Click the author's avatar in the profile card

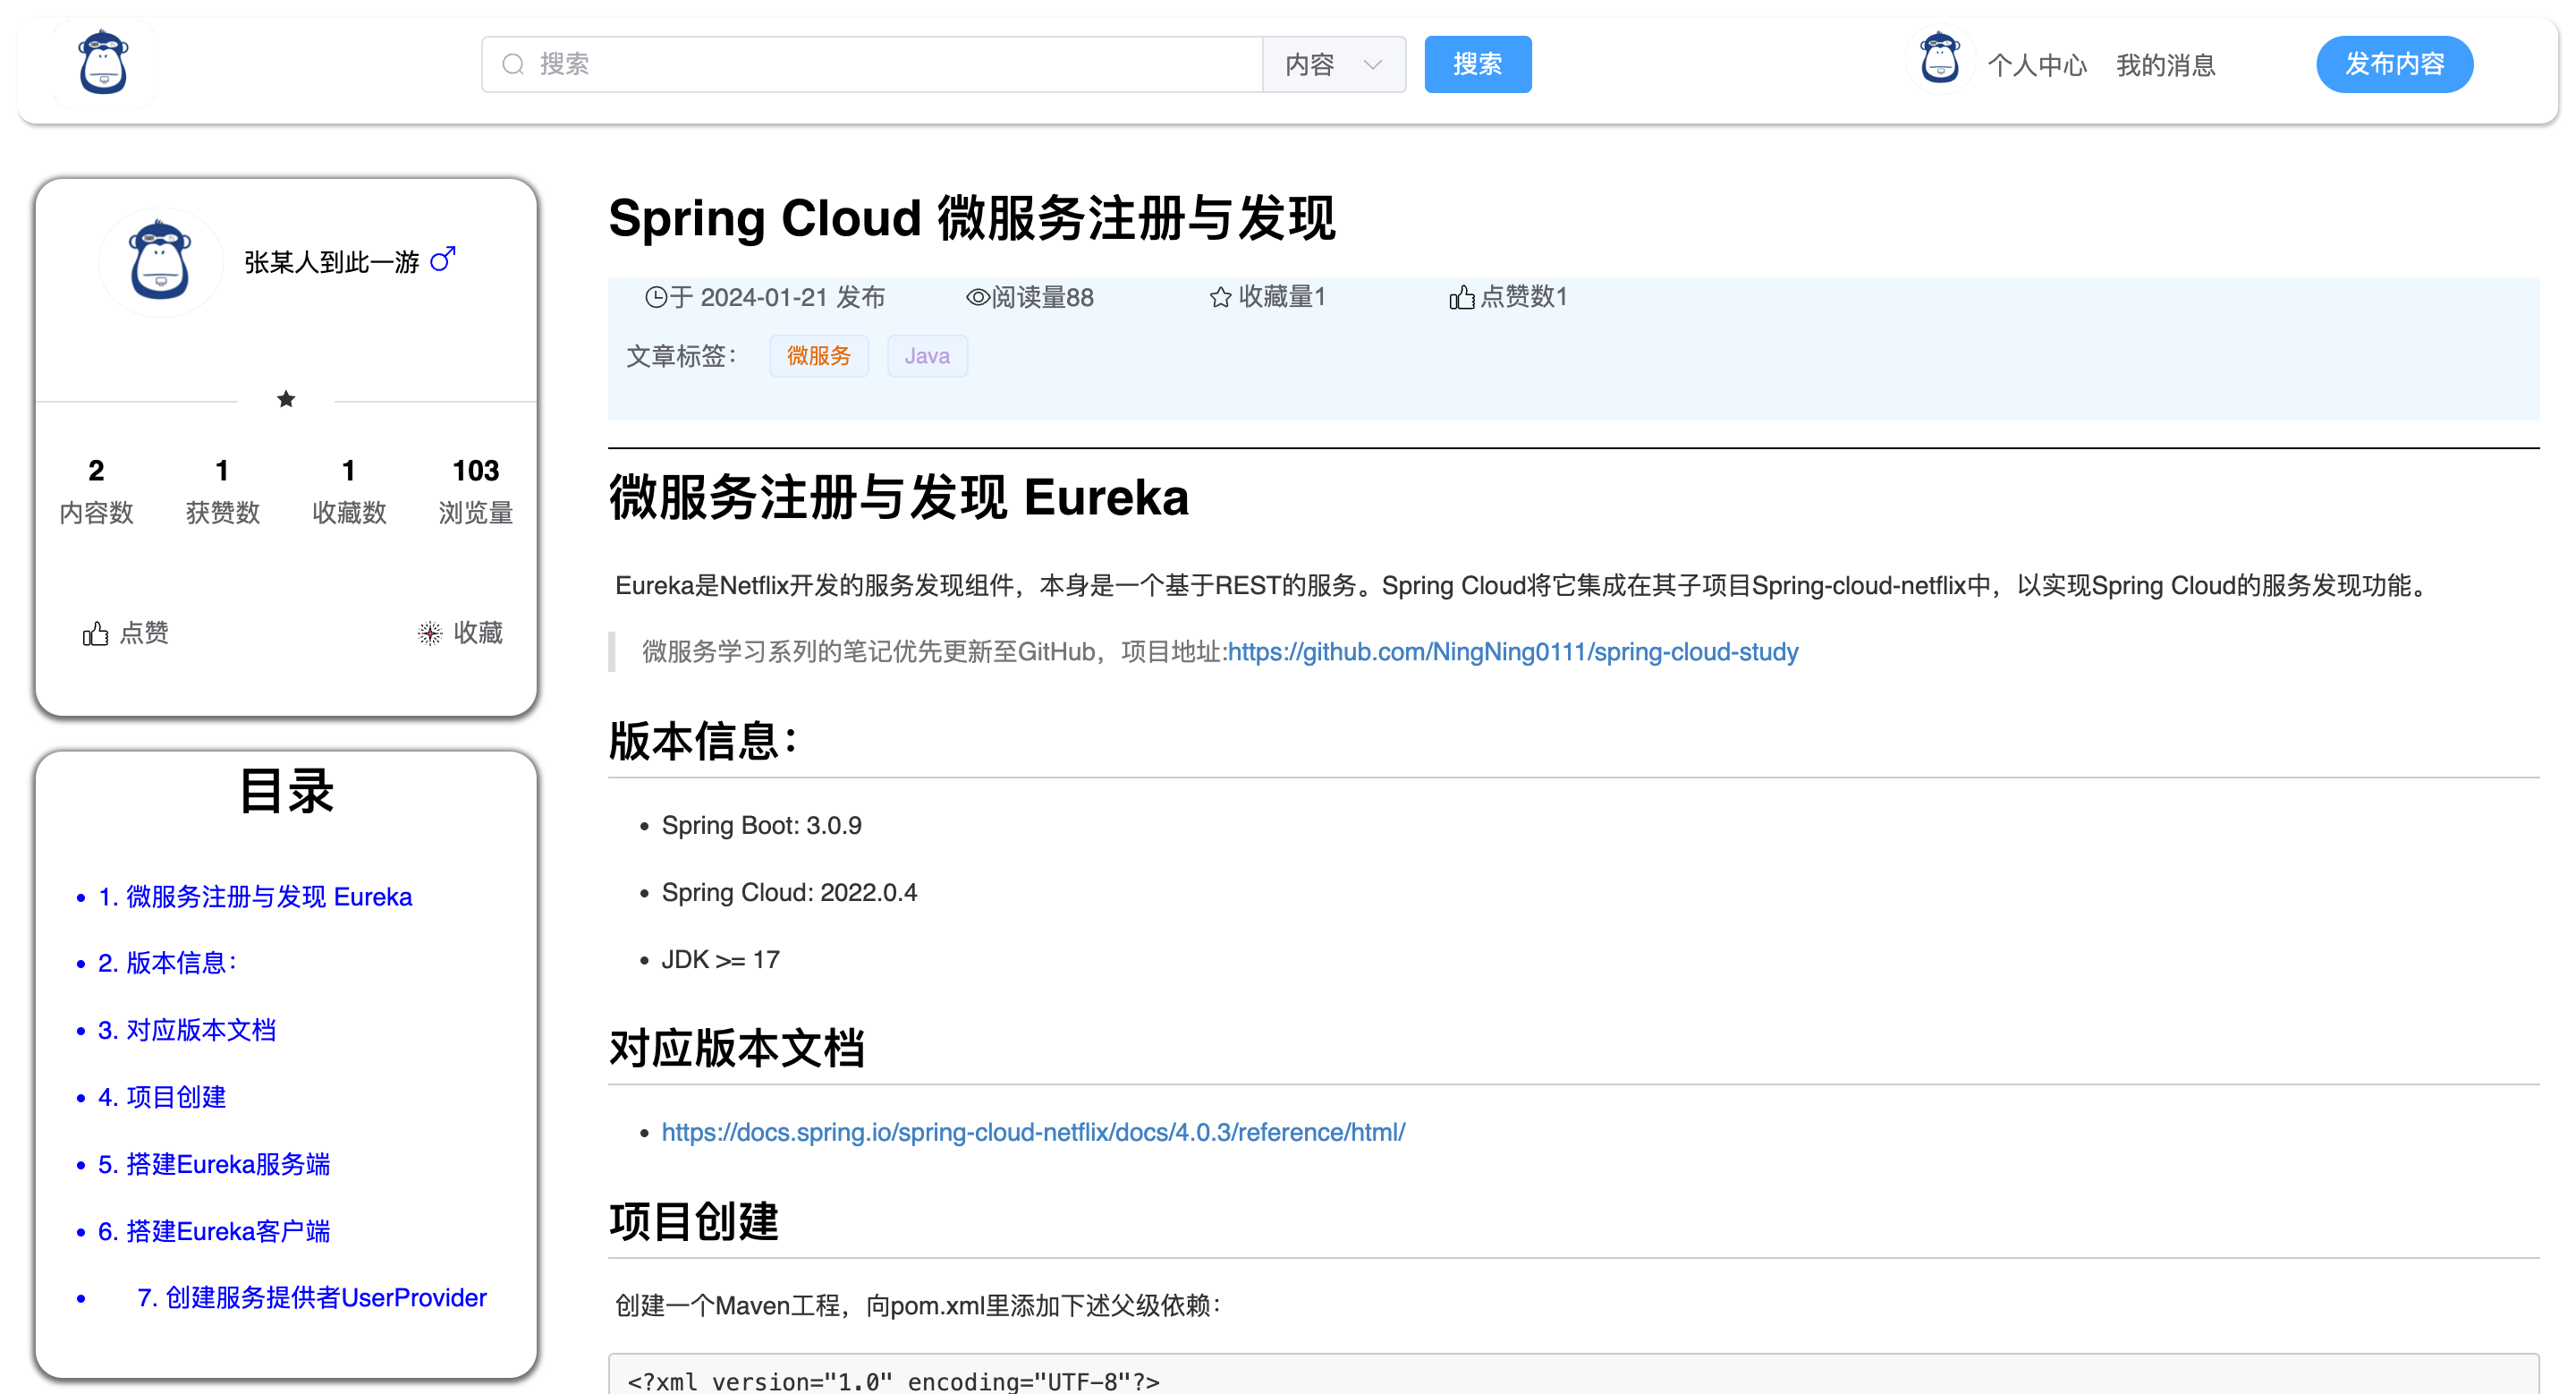pyautogui.click(x=160, y=261)
